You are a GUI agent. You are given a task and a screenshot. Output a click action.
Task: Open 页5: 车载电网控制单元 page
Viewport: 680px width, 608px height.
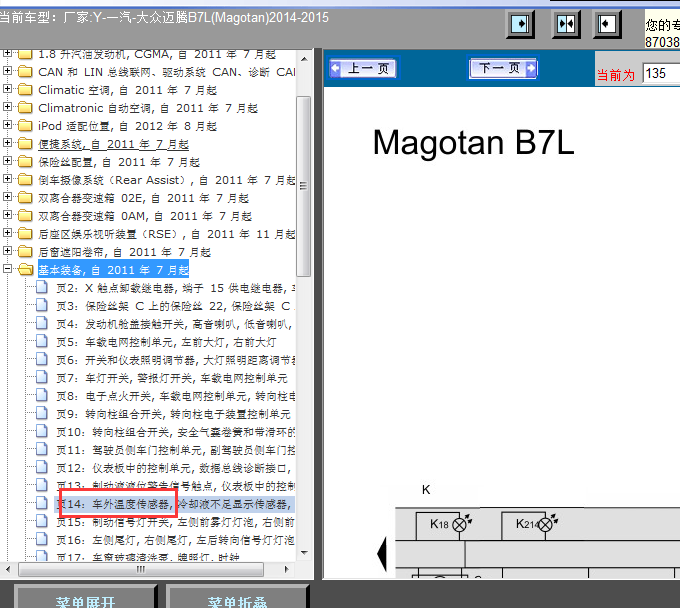point(166,343)
